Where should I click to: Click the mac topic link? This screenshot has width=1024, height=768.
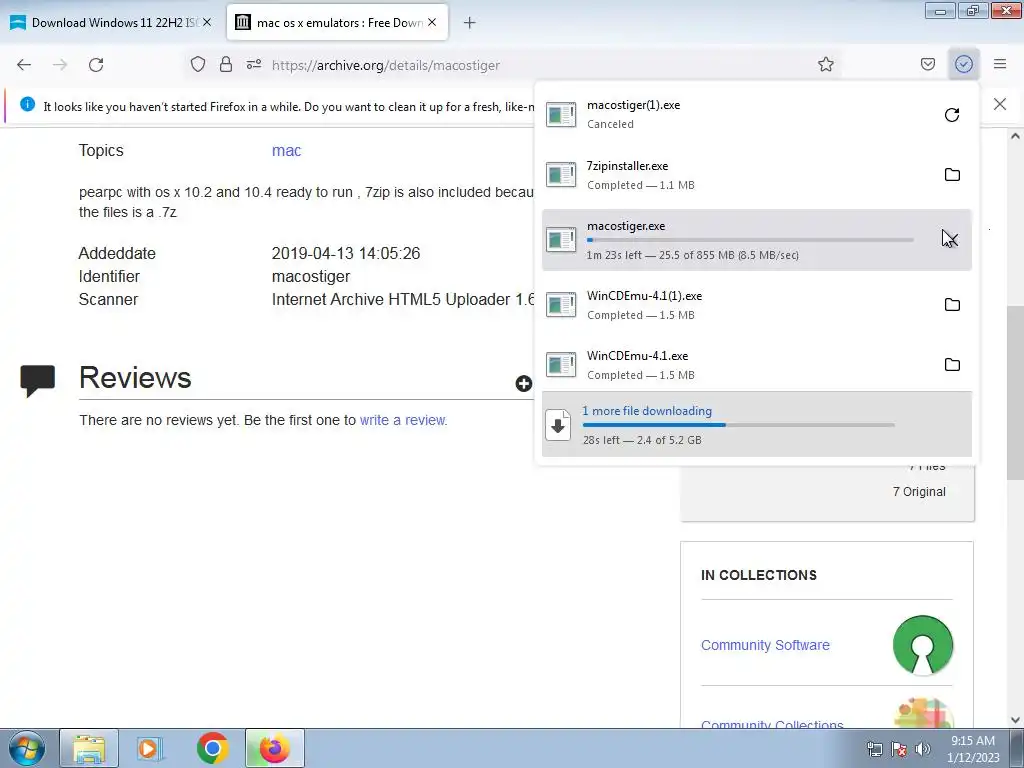pyautogui.click(x=286, y=151)
